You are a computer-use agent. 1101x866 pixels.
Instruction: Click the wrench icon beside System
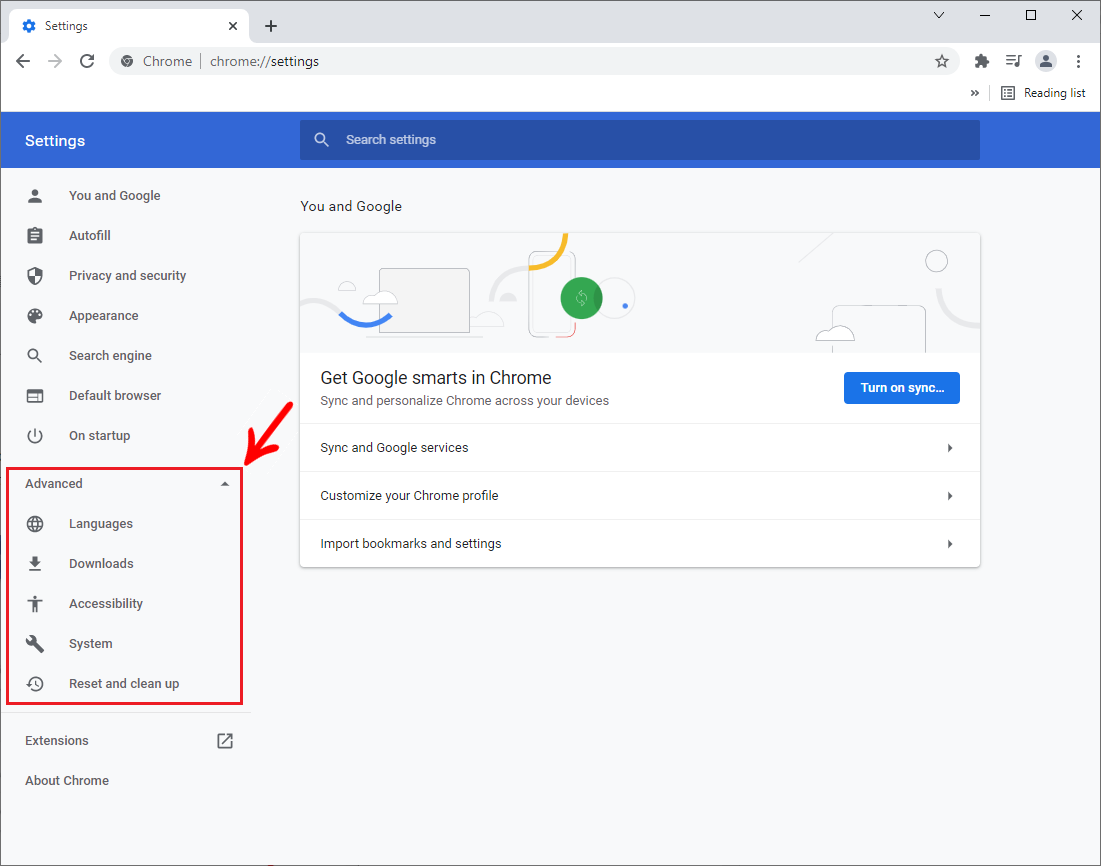coord(35,643)
